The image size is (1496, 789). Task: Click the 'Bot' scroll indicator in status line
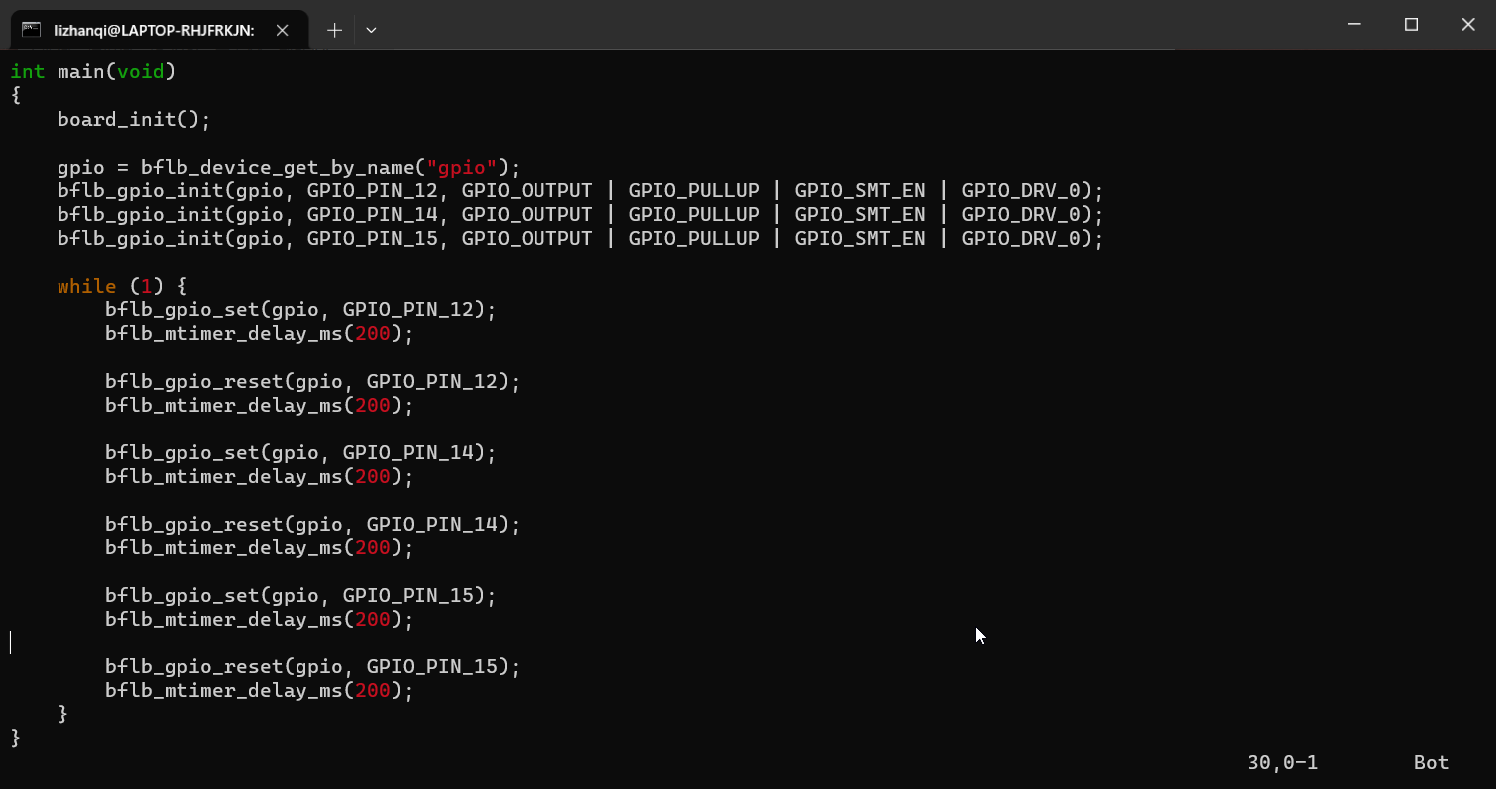1431,763
